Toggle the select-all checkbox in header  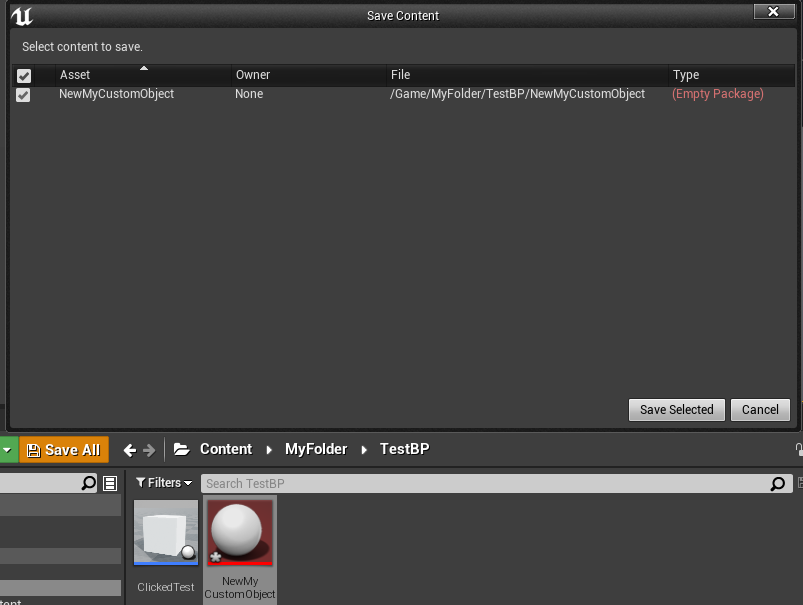23,75
